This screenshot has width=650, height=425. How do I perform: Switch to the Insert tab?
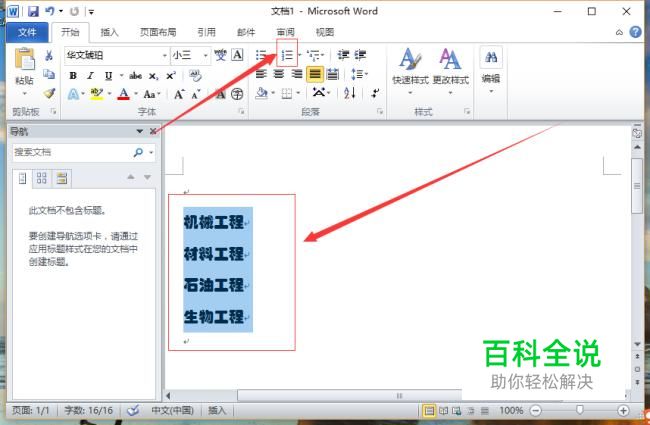point(109,32)
